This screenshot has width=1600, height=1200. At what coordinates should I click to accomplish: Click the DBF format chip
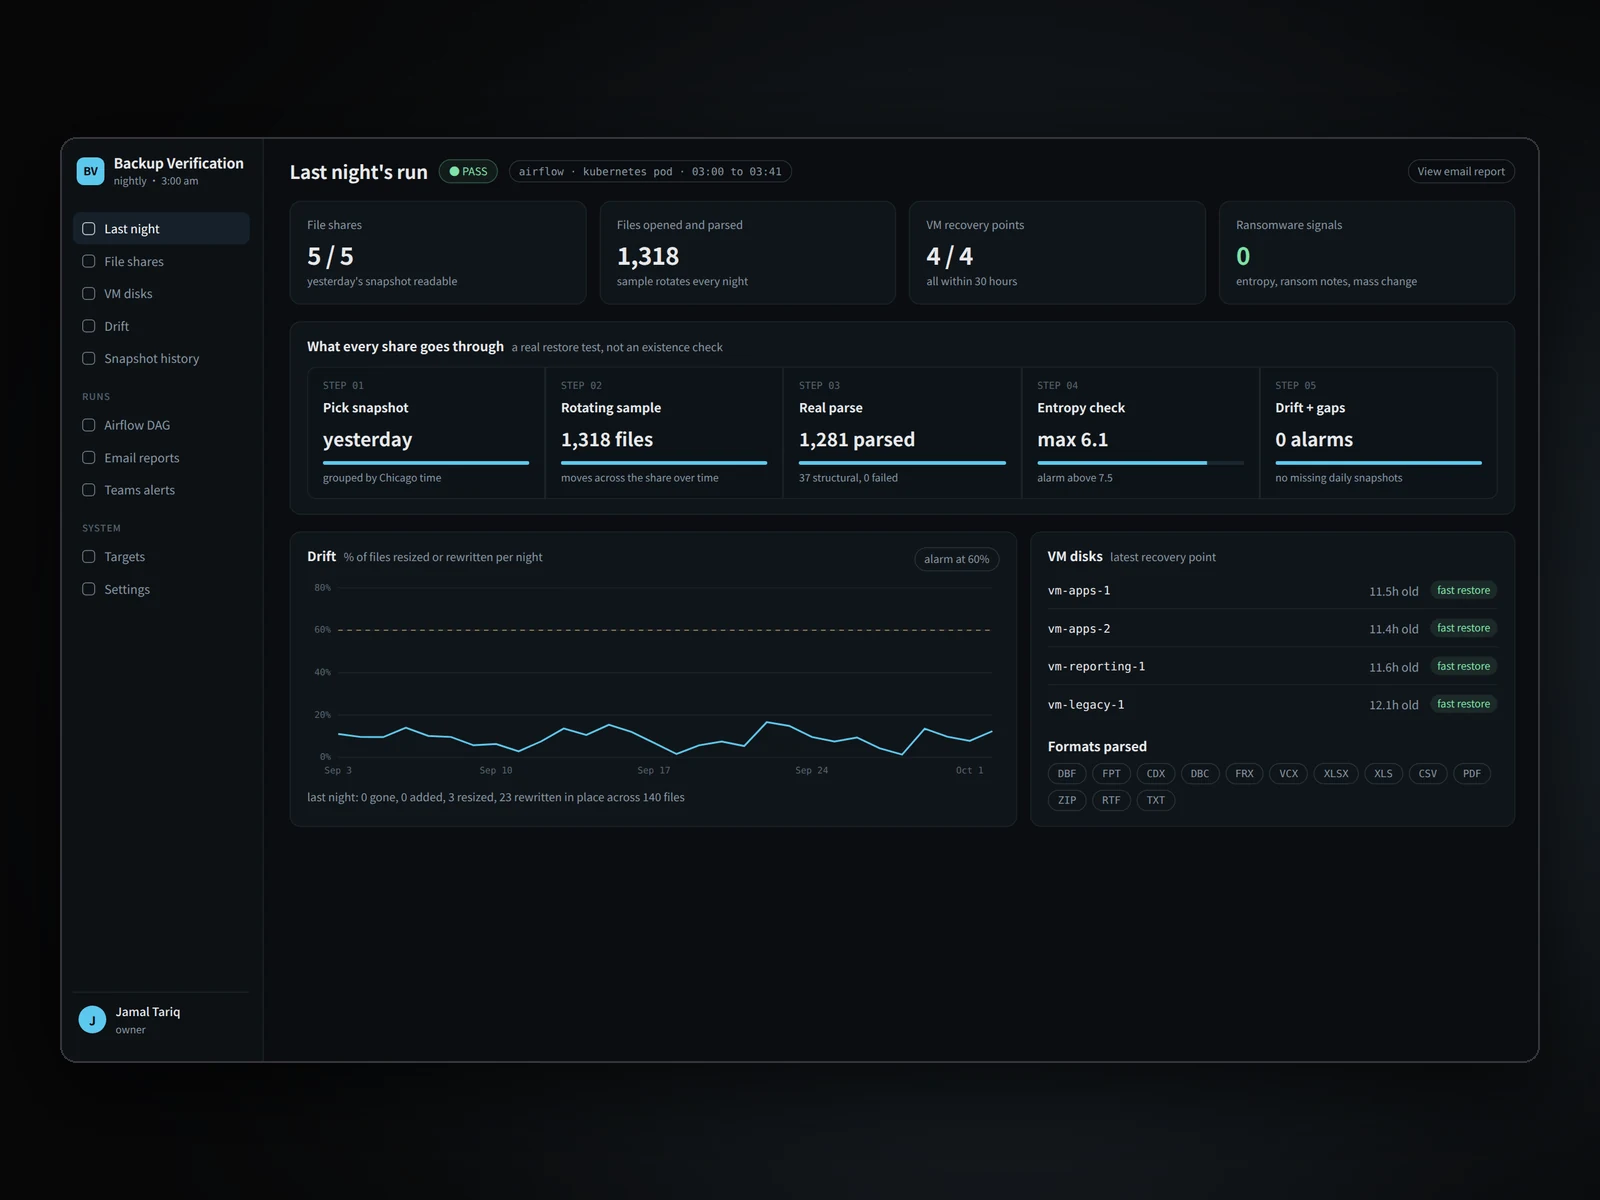[1067, 774]
